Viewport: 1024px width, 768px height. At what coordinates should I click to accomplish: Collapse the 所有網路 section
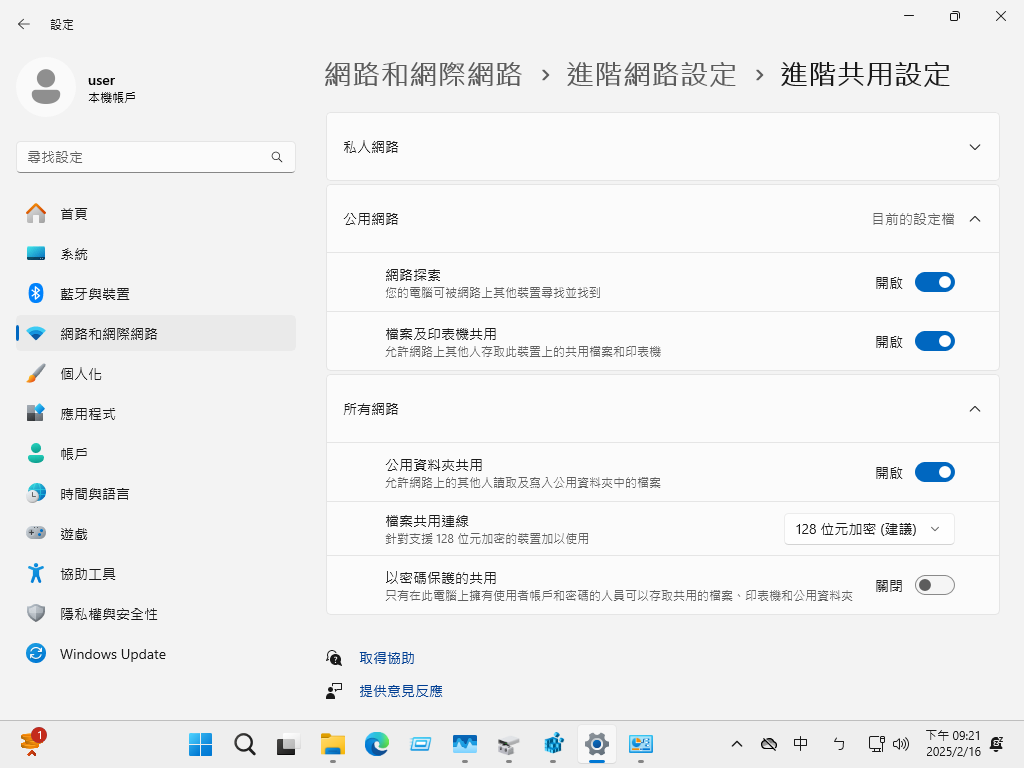tap(974, 409)
